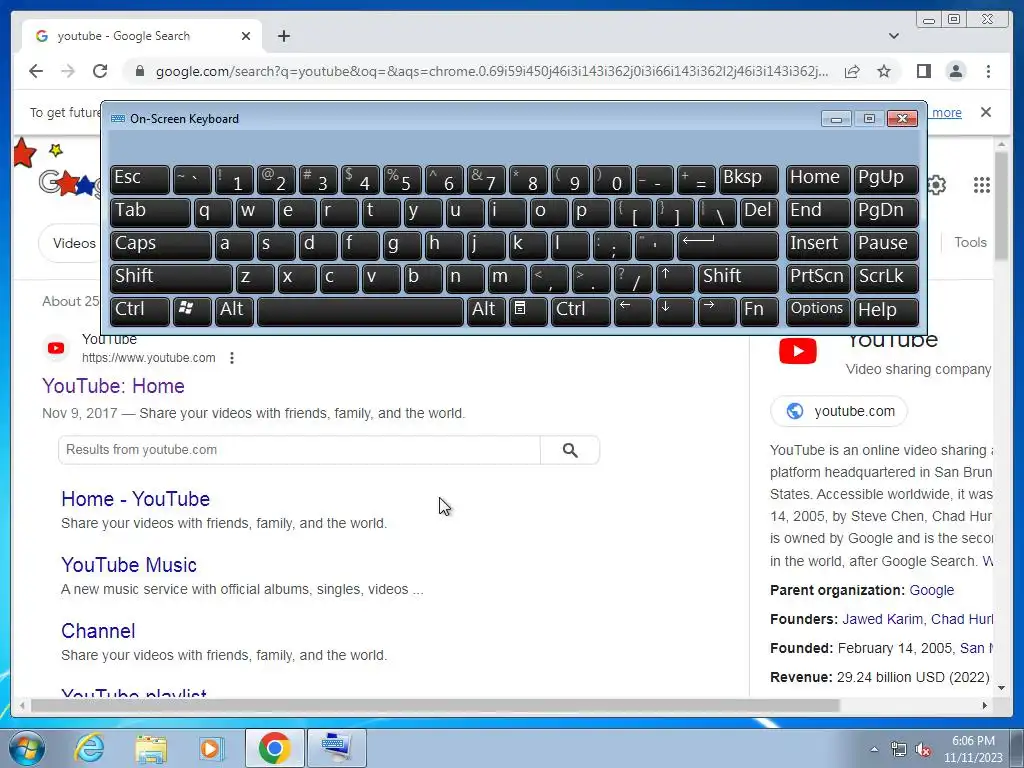The width and height of the screenshot is (1024, 768).
Task: Tap the PrtScn key on keyboard
Action: point(818,278)
